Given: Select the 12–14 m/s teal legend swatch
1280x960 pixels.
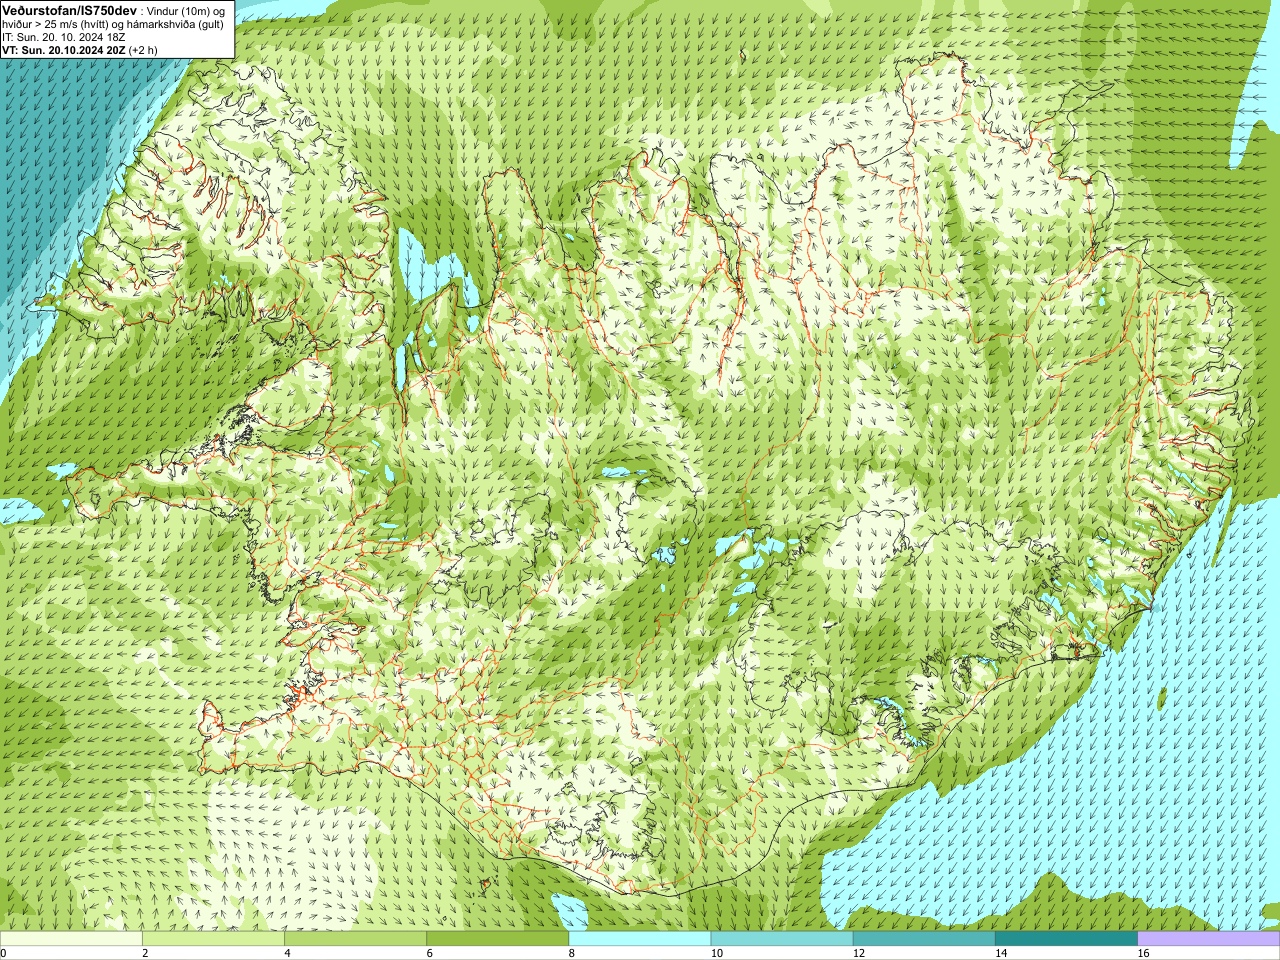Looking at the screenshot, I should coord(924,939).
